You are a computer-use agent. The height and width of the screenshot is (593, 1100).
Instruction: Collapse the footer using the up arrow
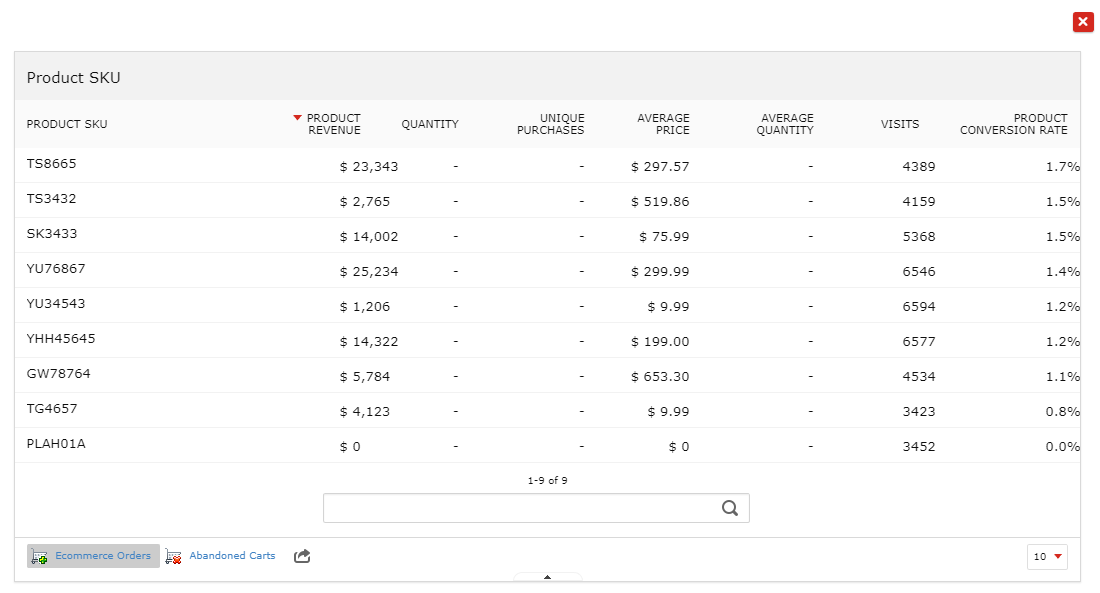tap(547, 577)
